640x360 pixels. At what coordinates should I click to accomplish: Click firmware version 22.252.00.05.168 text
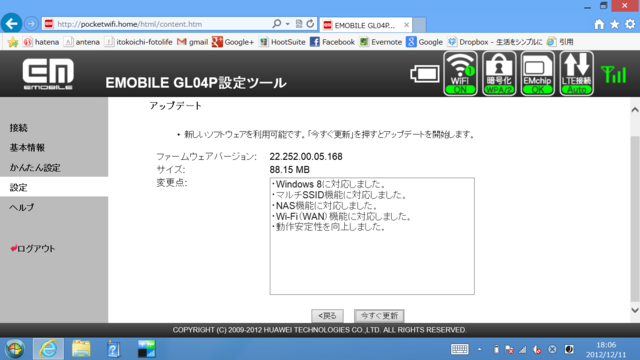click(x=306, y=157)
